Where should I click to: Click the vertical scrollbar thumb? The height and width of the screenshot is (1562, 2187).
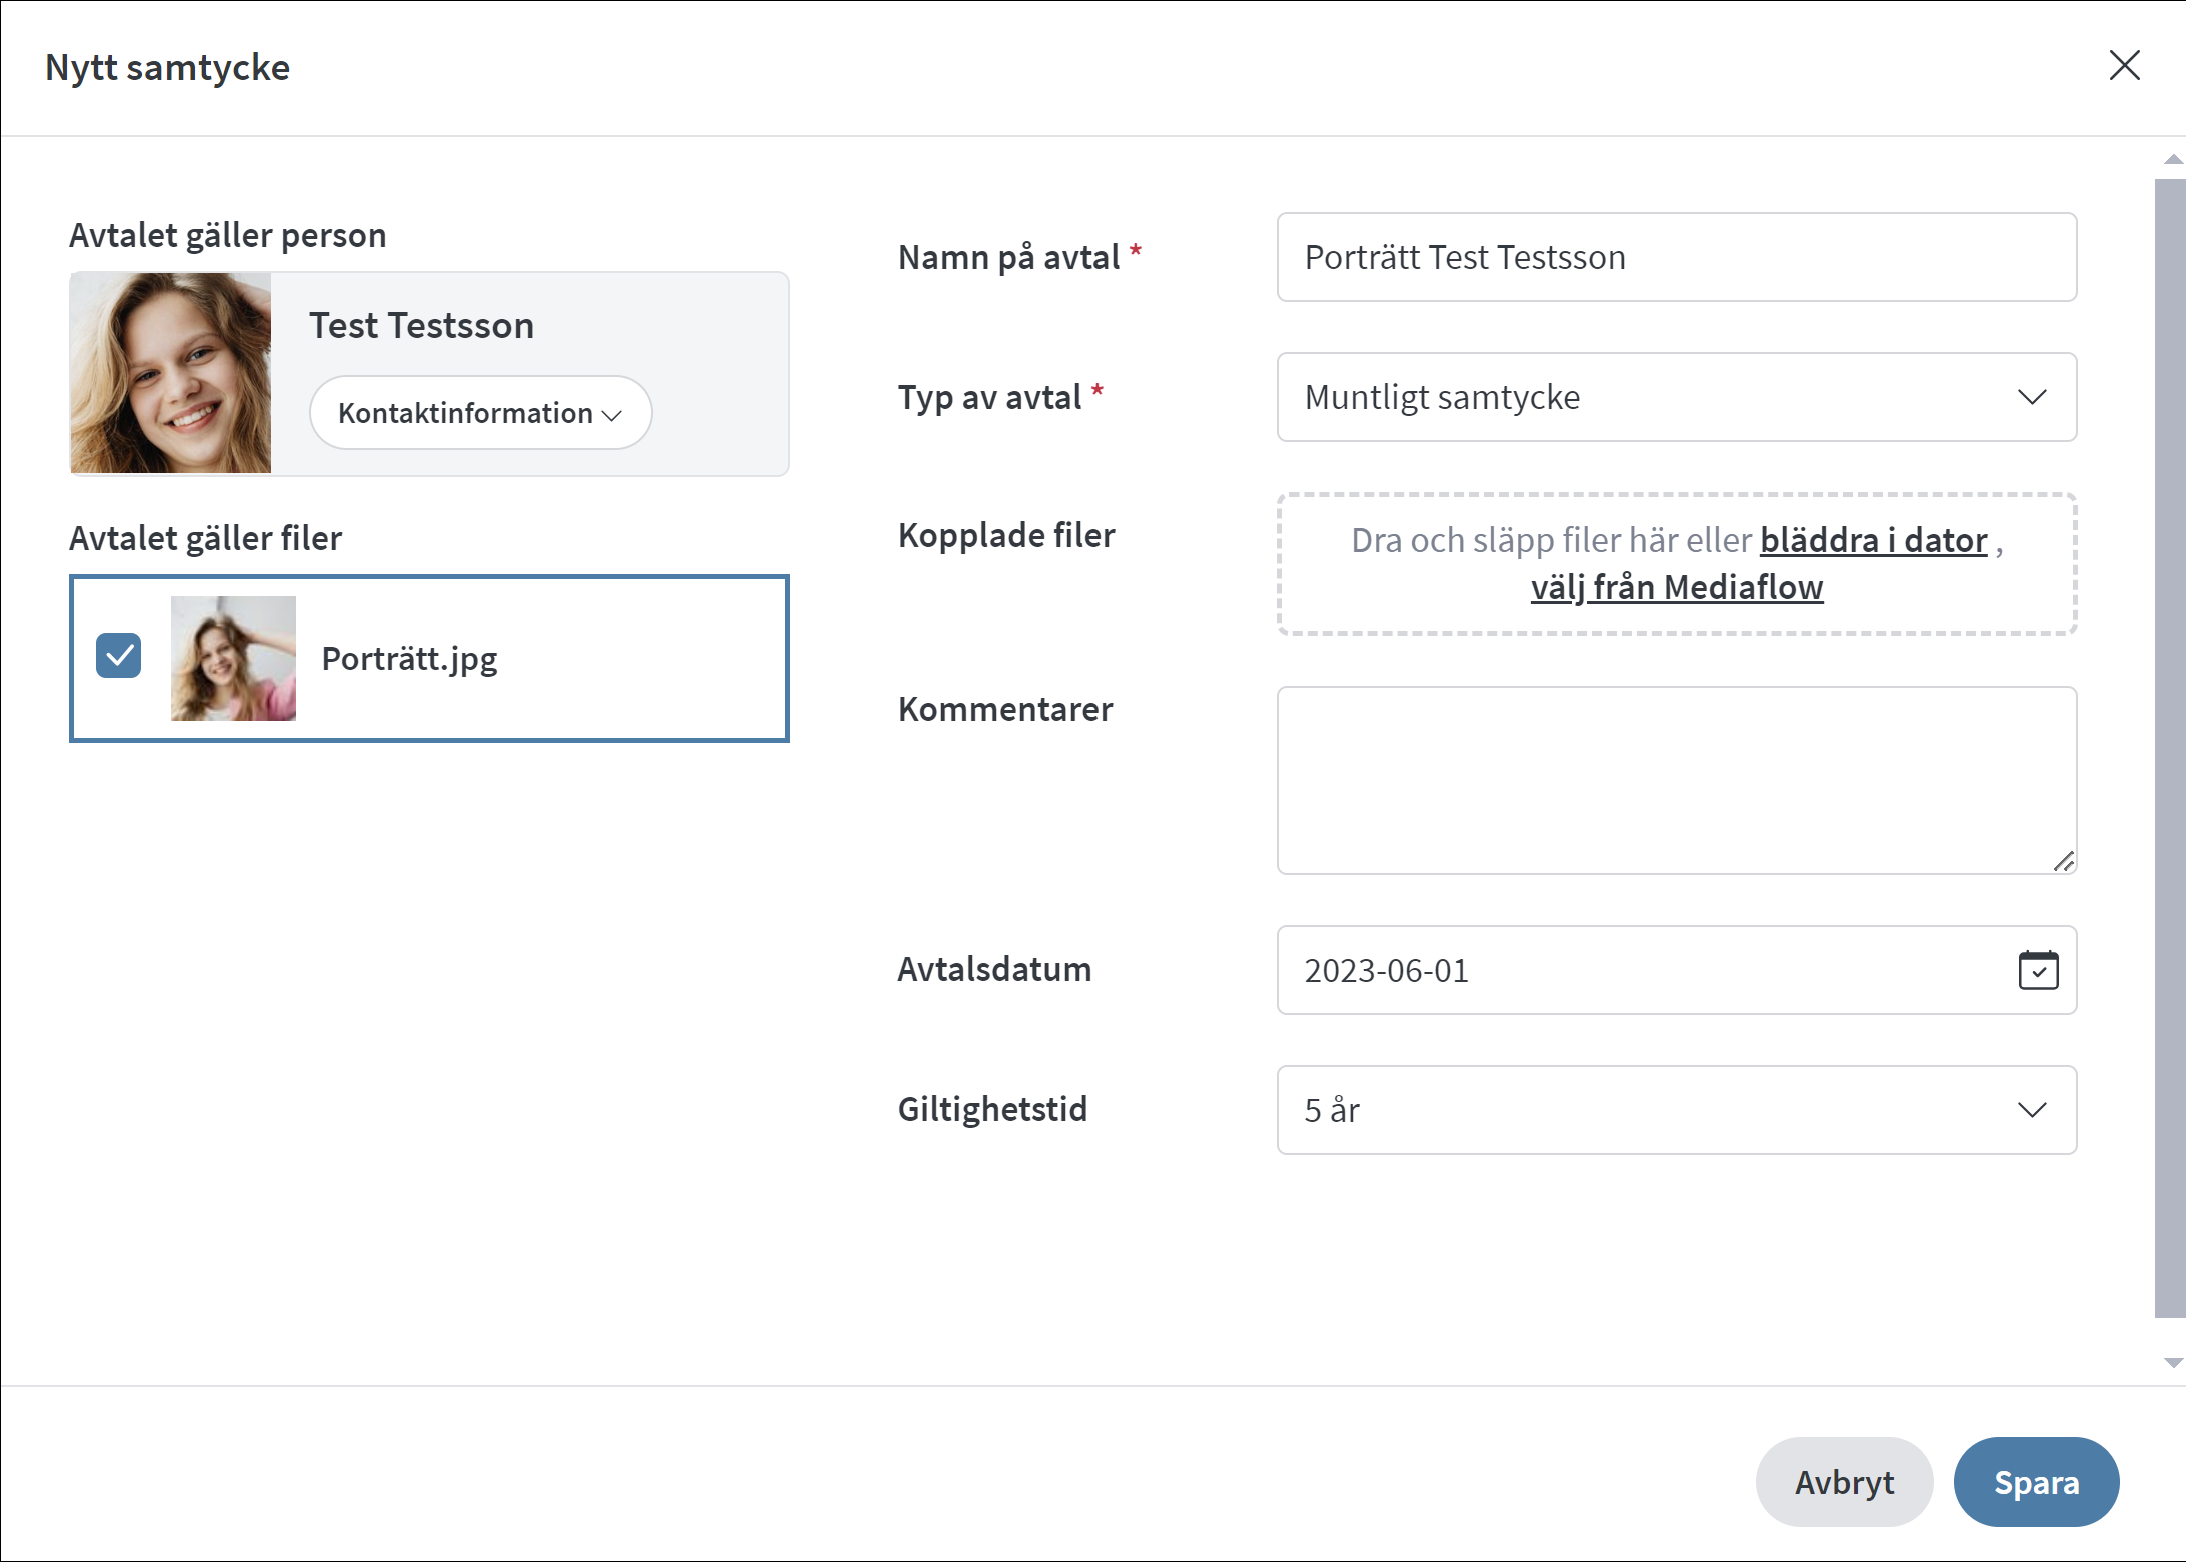2170,748
